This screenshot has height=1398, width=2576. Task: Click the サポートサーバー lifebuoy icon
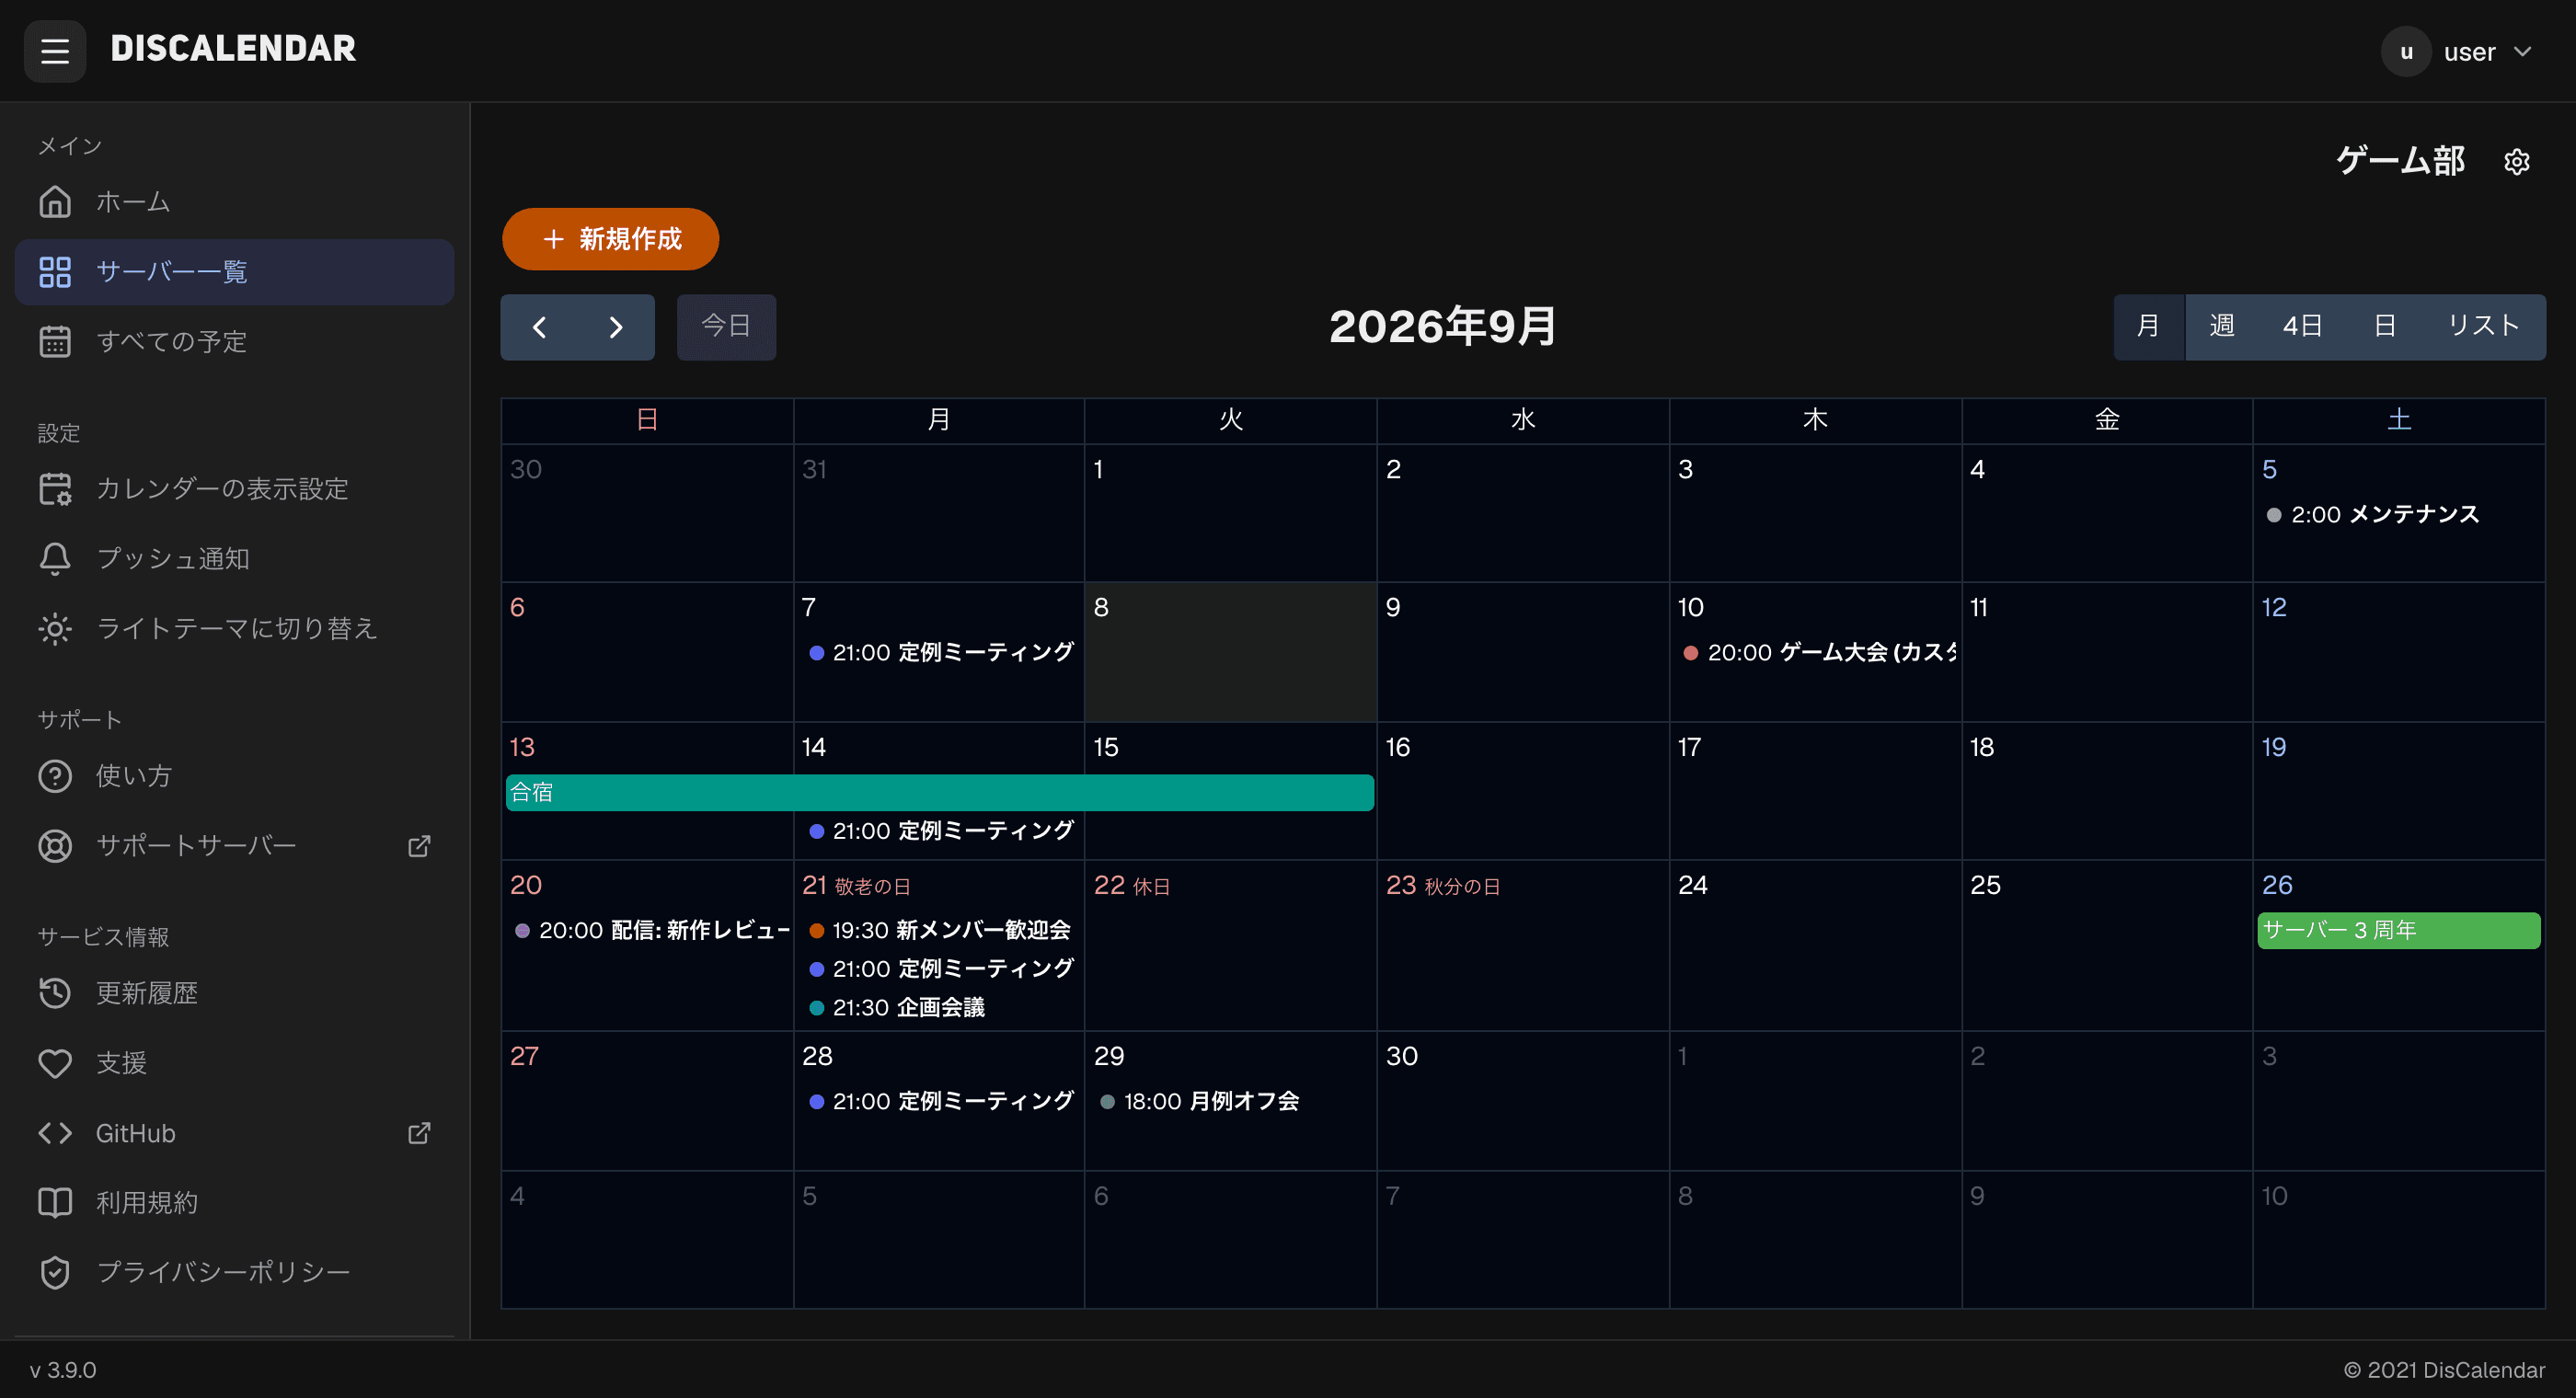click(55, 846)
